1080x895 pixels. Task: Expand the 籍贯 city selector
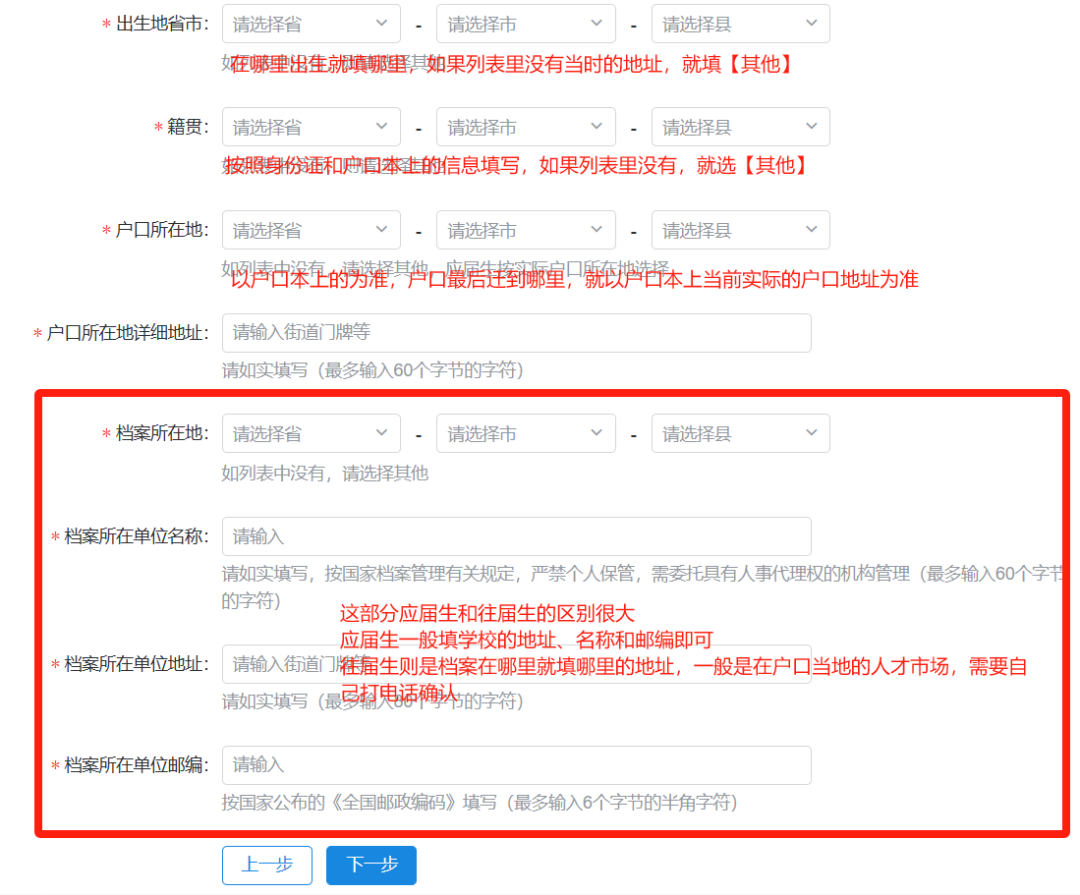click(526, 127)
